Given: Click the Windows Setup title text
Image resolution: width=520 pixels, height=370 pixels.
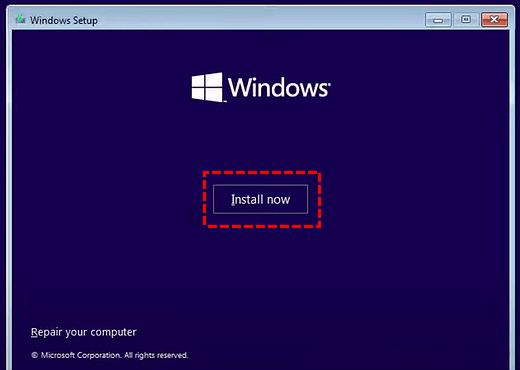Looking at the screenshot, I should click(64, 20).
